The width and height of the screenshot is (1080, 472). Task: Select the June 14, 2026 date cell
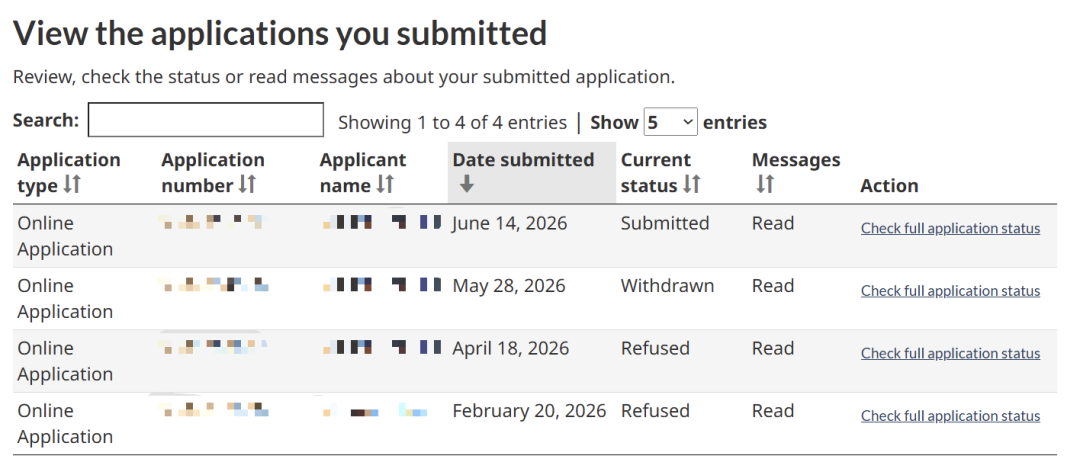510,223
